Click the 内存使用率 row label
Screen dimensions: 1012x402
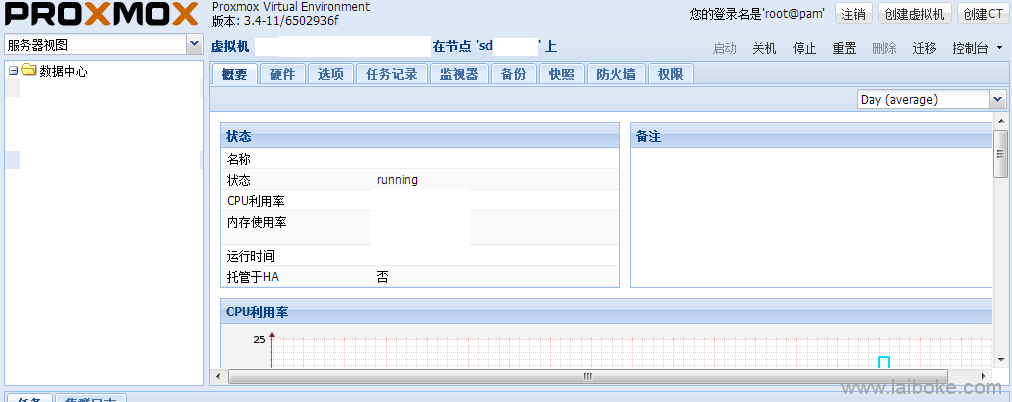point(257,223)
